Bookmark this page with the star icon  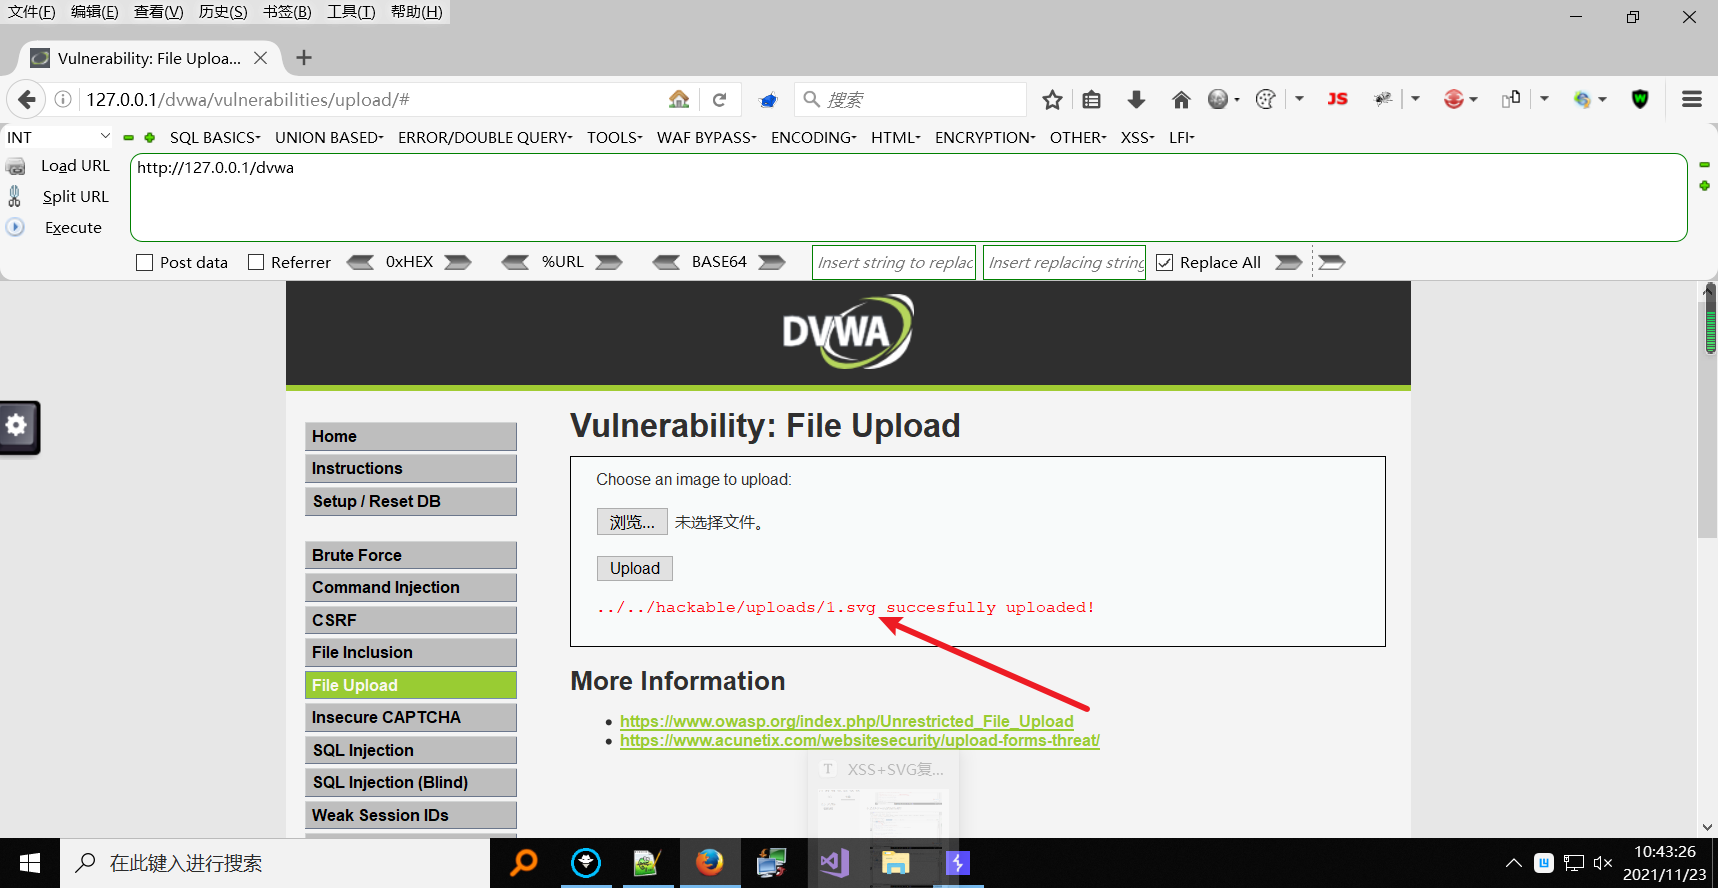(x=1052, y=99)
